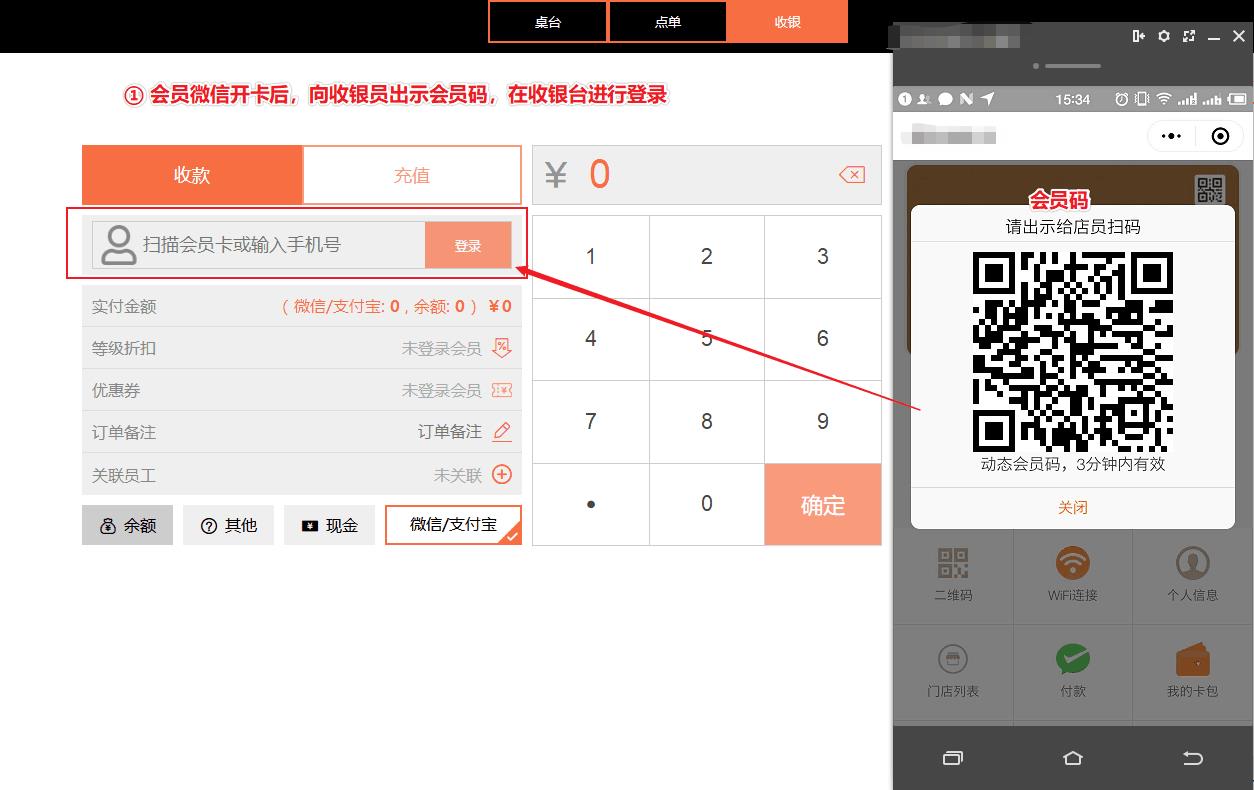Screen dimensions: 1254x790
Task: Click 未登录会员 in 优惠券 row
Action: (x=441, y=390)
